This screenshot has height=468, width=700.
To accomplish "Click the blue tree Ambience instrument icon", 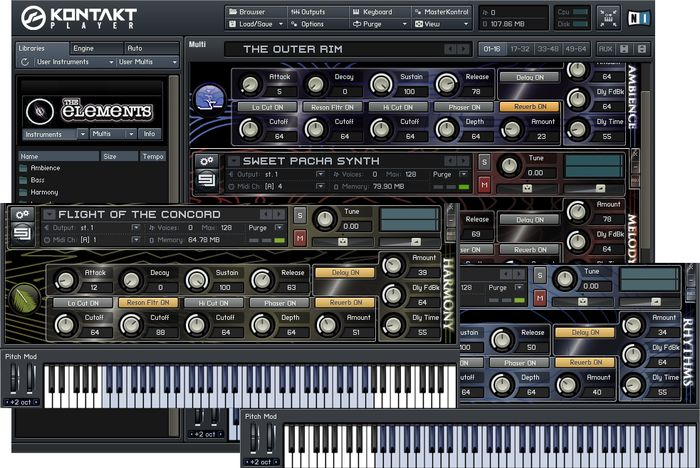I will pyautogui.click(x=211, y=97).
